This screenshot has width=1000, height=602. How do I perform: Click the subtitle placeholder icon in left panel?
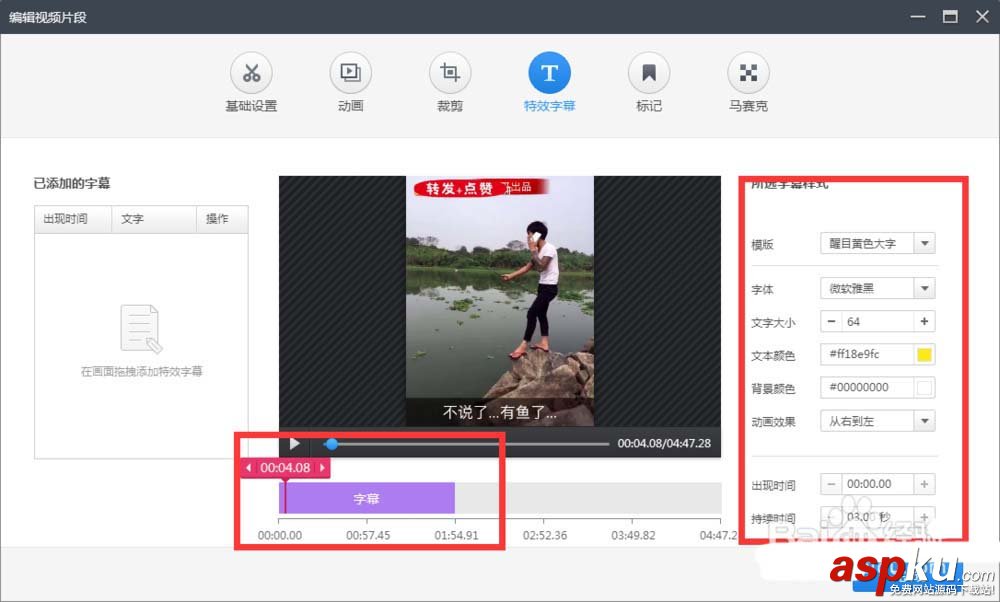pos(140,330)
